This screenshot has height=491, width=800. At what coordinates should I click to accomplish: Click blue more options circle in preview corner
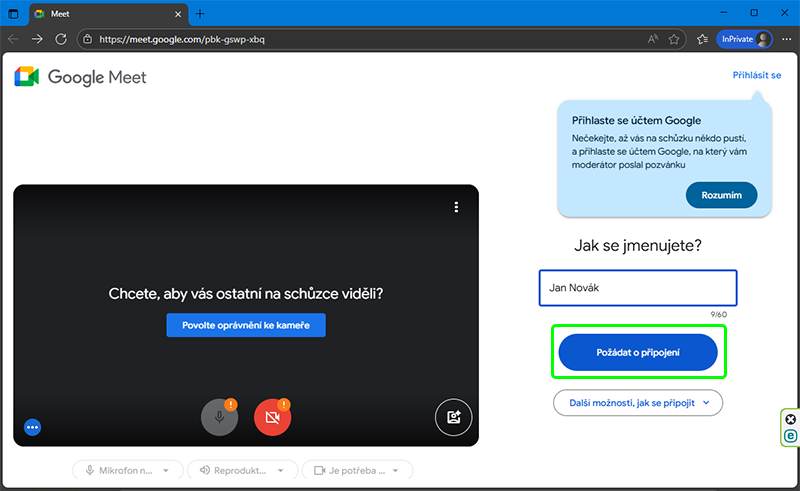(32, 427)
